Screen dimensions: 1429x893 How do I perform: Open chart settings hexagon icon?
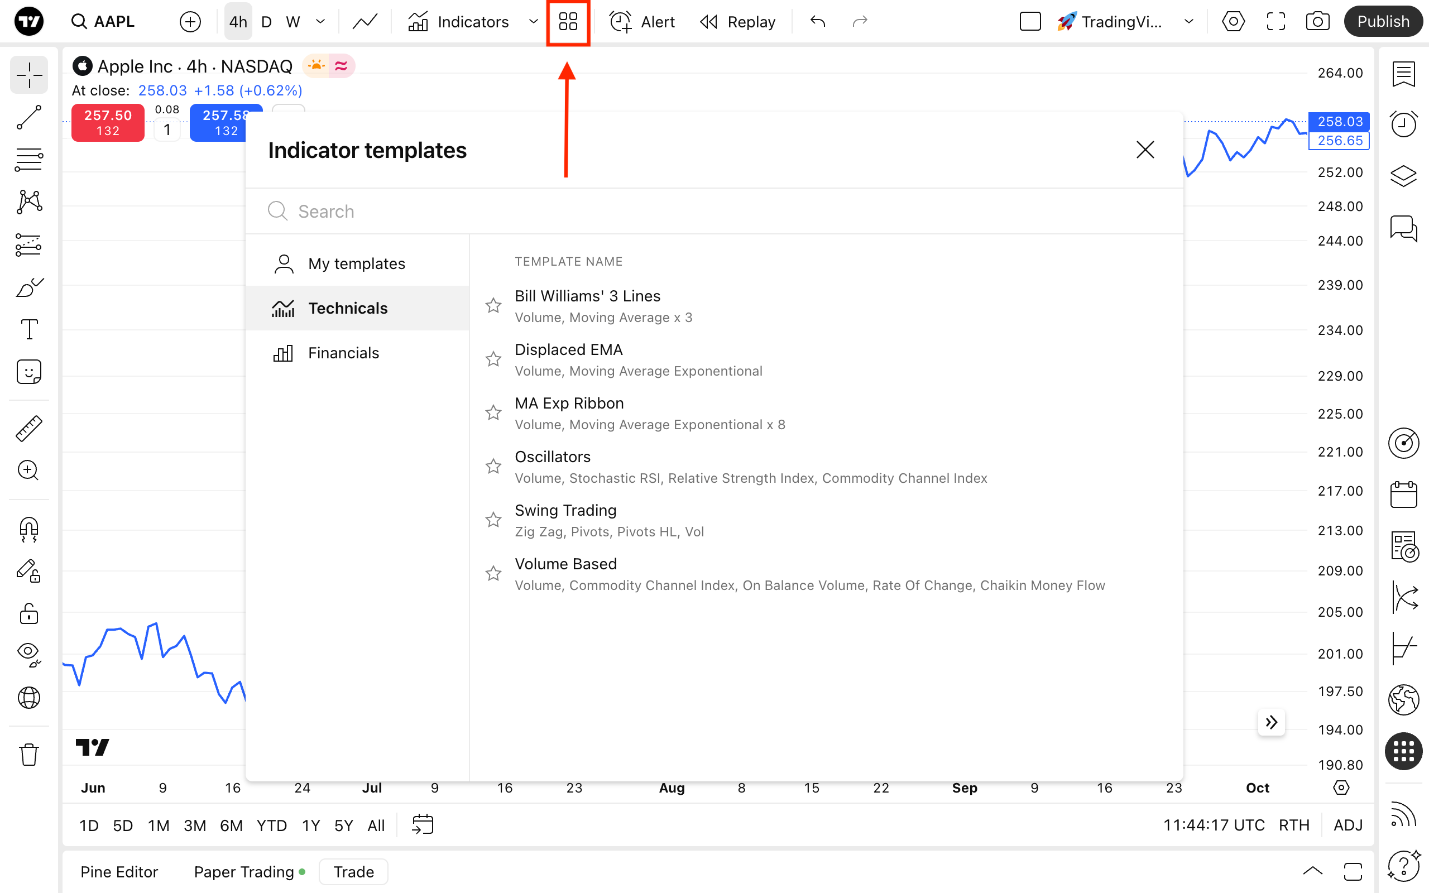(1234, 21)
